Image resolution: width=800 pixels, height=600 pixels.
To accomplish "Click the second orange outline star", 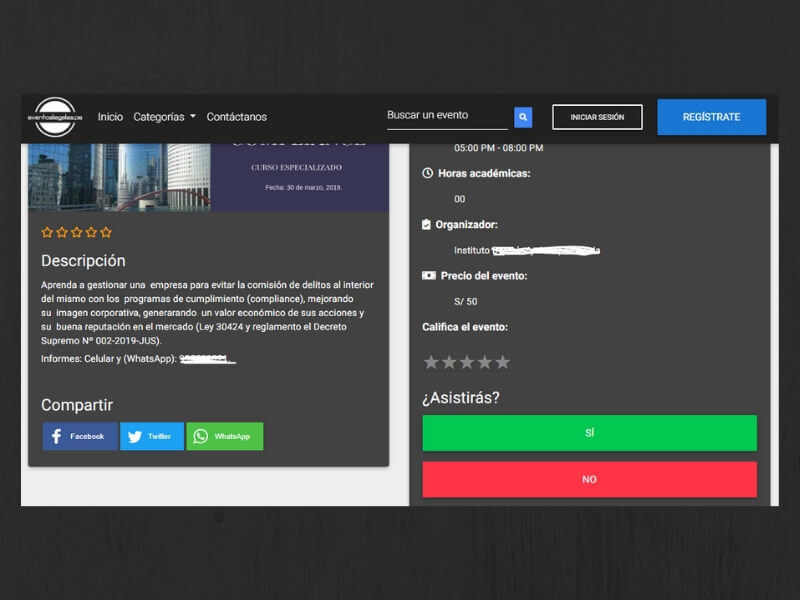I will point(62,232).
